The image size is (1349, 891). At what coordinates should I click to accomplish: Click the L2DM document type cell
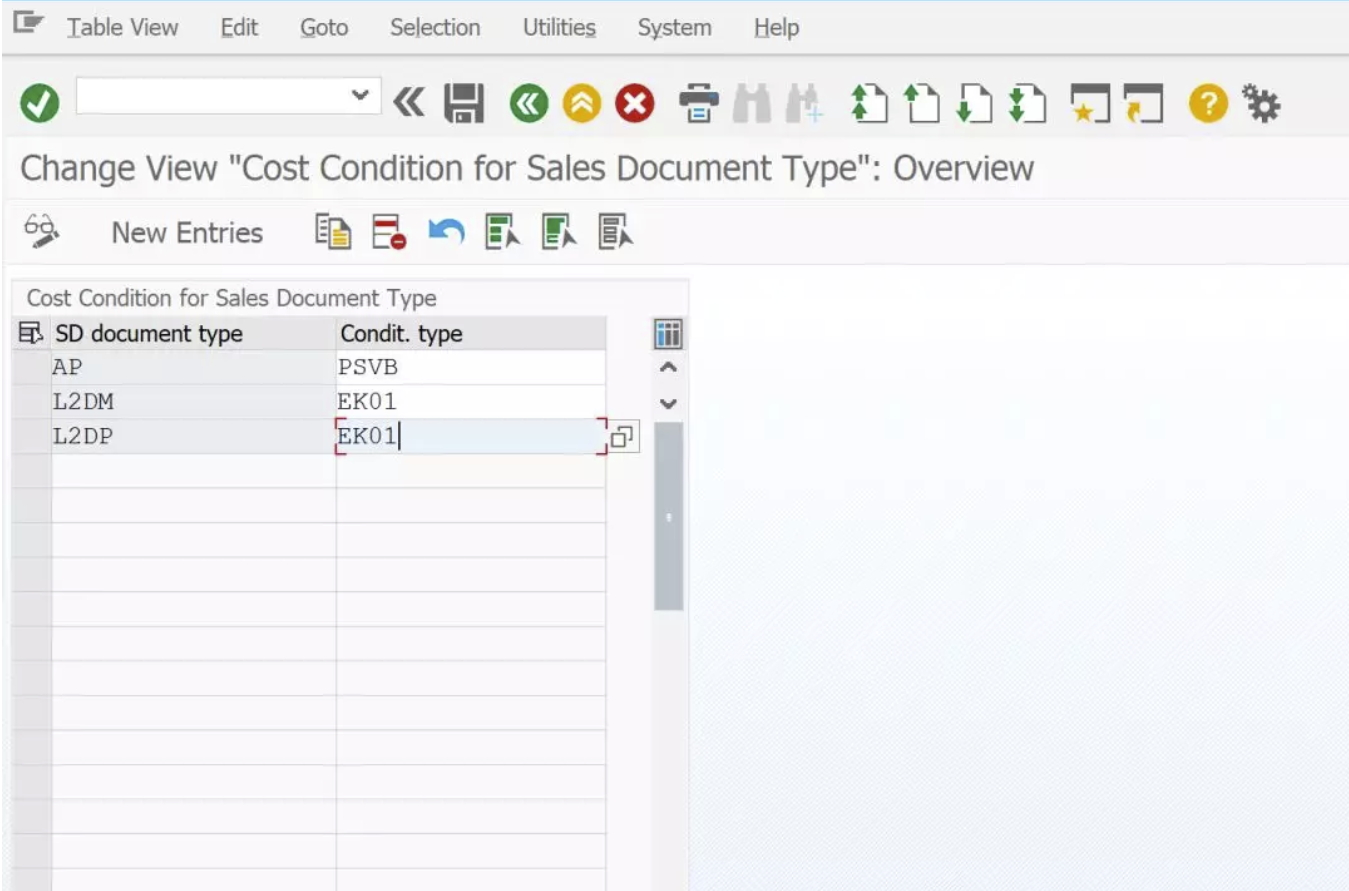pyautogui.click(x=194, y=402)
